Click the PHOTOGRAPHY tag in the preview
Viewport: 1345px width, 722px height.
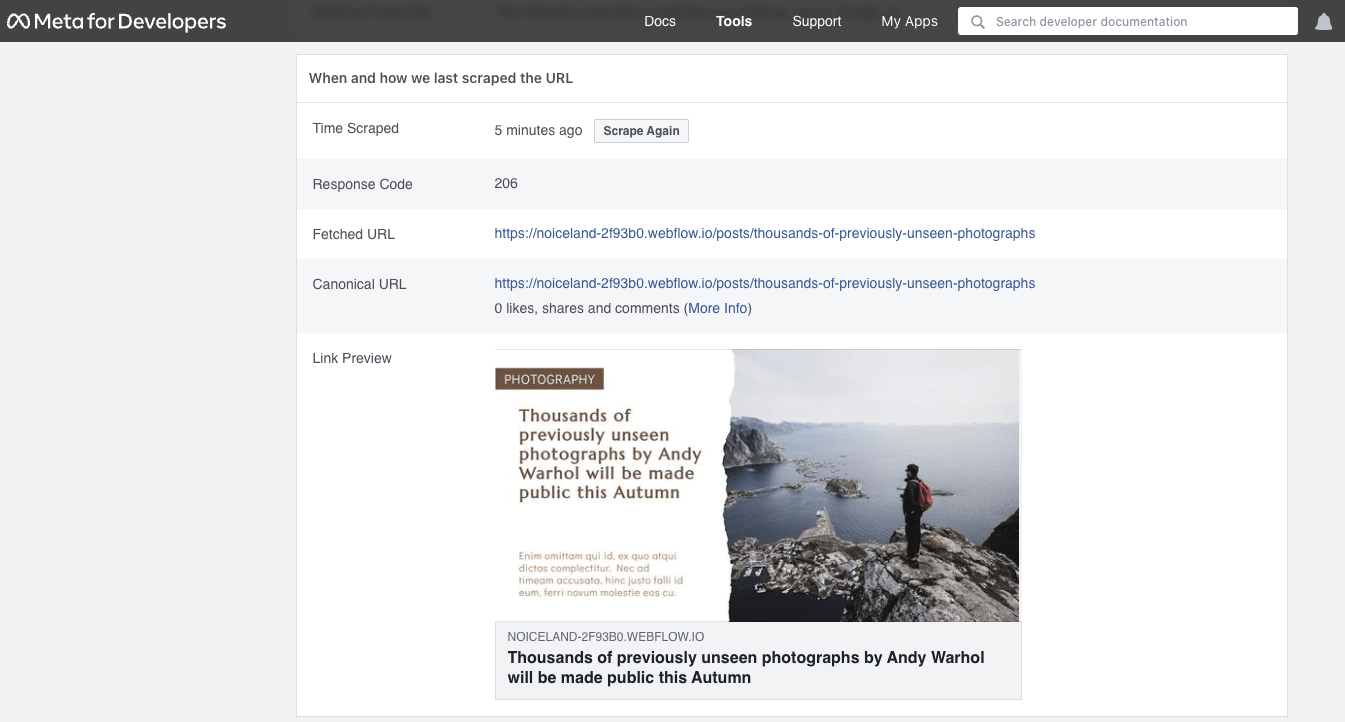tap(549, 379)
